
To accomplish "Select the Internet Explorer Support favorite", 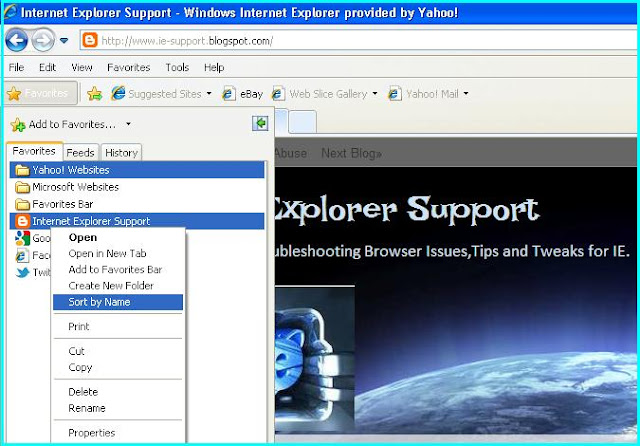I will point(137,221).
